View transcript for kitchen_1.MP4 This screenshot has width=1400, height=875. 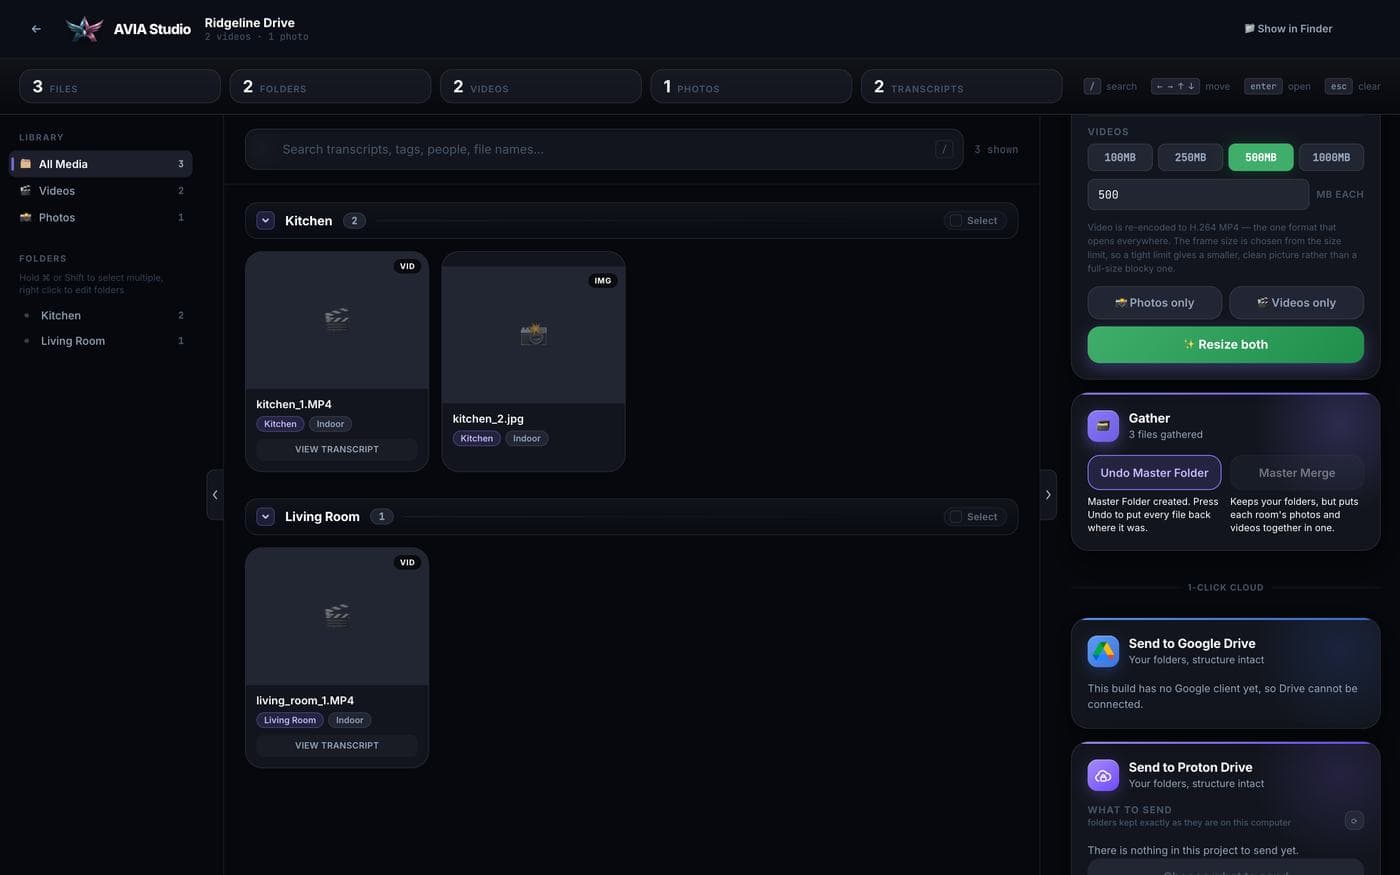(337, 449)
